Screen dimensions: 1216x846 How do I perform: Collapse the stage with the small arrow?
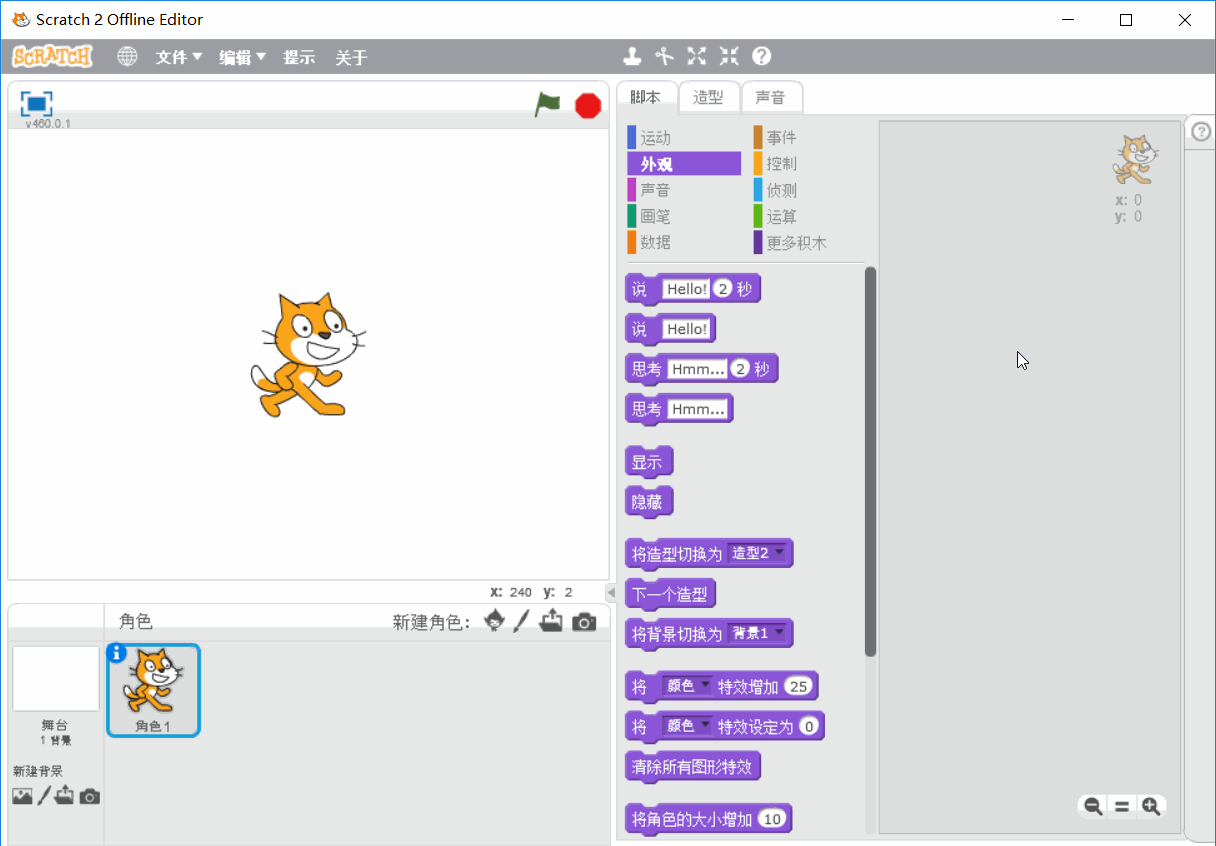click(611, 592)
